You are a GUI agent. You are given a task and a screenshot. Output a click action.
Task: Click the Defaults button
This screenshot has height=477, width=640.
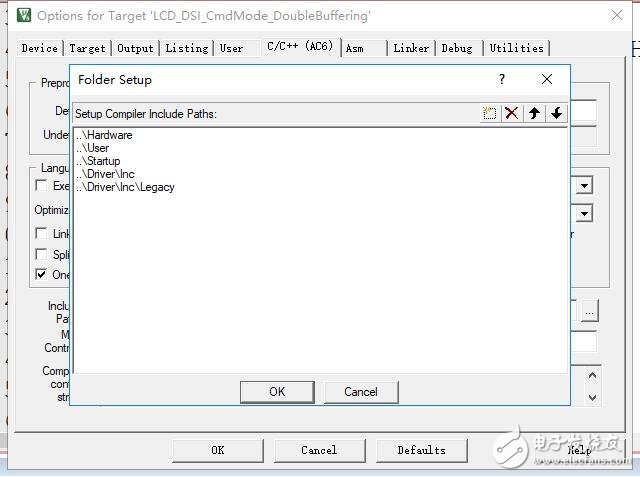(422, 450)
